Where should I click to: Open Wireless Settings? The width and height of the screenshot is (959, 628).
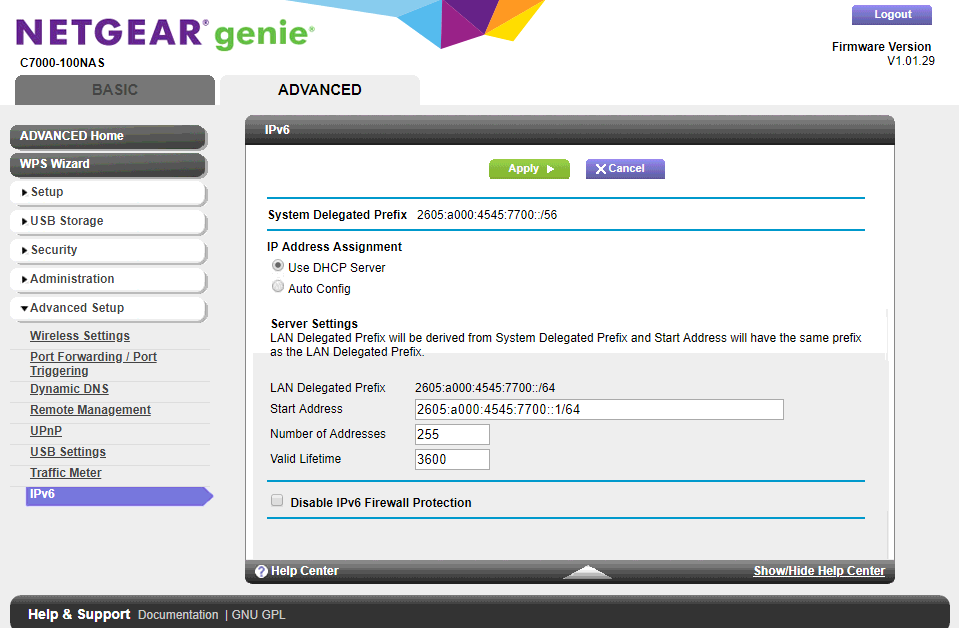click(x=79, y=335)
